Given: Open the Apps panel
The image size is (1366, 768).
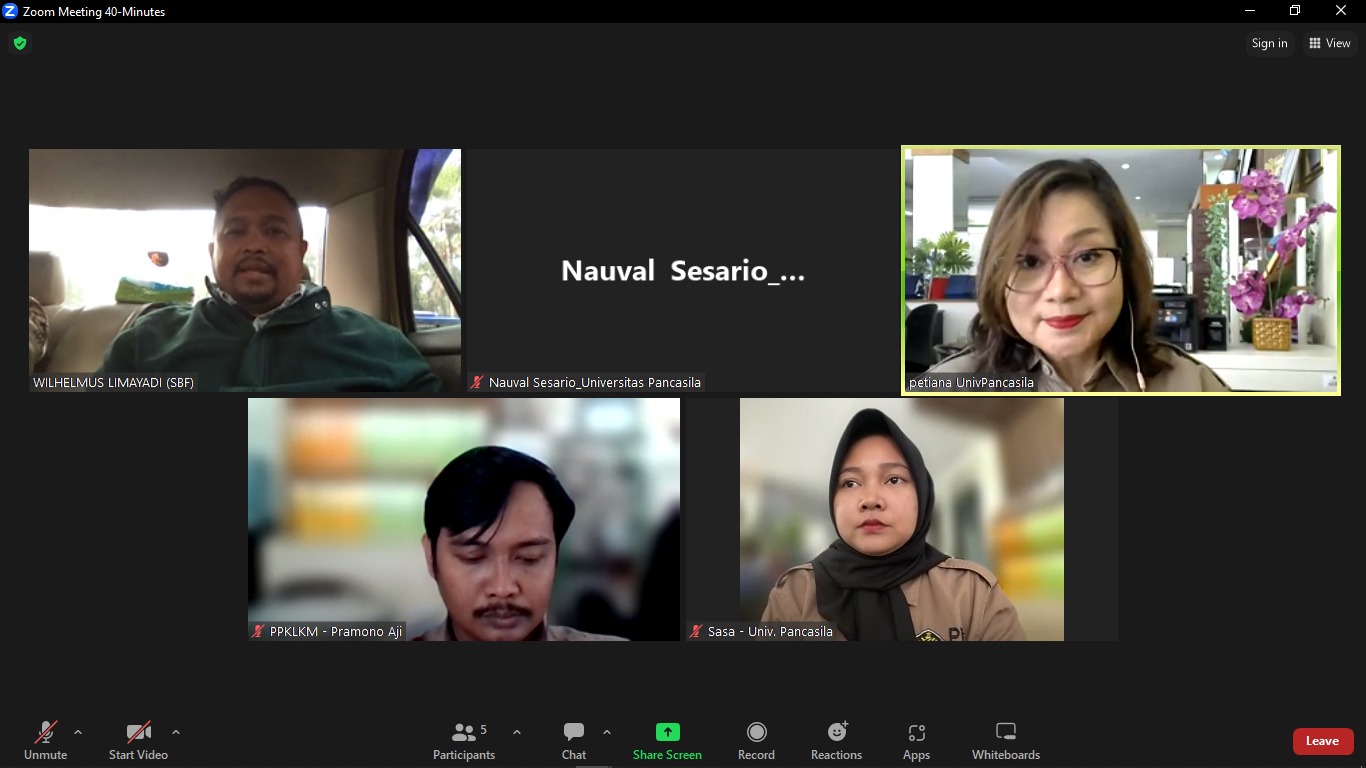Looking at the screenshot, I should (x=916, y=741).
